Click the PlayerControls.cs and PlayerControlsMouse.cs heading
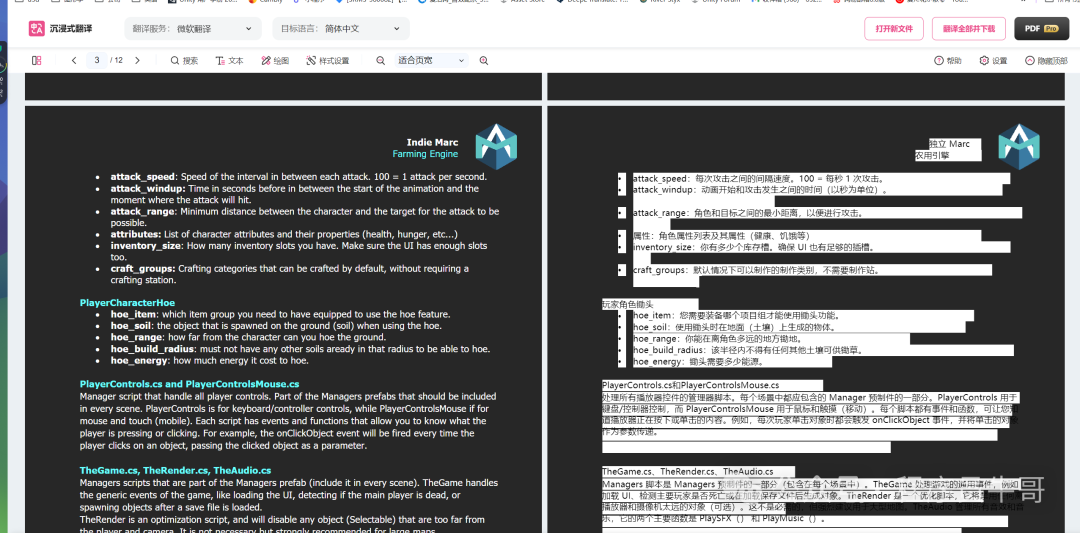Screen dimensions: 1080x533 189,384
